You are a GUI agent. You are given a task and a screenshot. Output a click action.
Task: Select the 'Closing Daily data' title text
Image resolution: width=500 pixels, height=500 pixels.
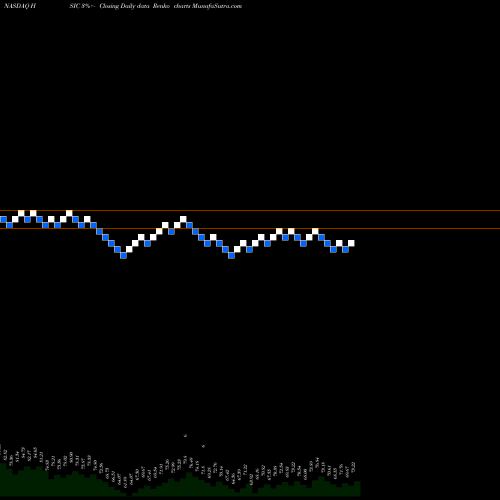[124, 6]
